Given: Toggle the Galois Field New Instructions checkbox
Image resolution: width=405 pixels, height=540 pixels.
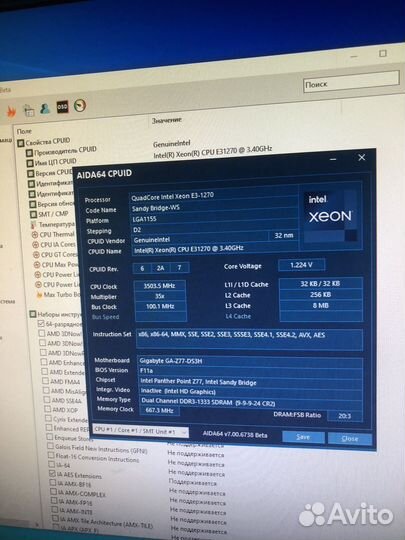Looking at the screenshot, I should pos(50,446).
